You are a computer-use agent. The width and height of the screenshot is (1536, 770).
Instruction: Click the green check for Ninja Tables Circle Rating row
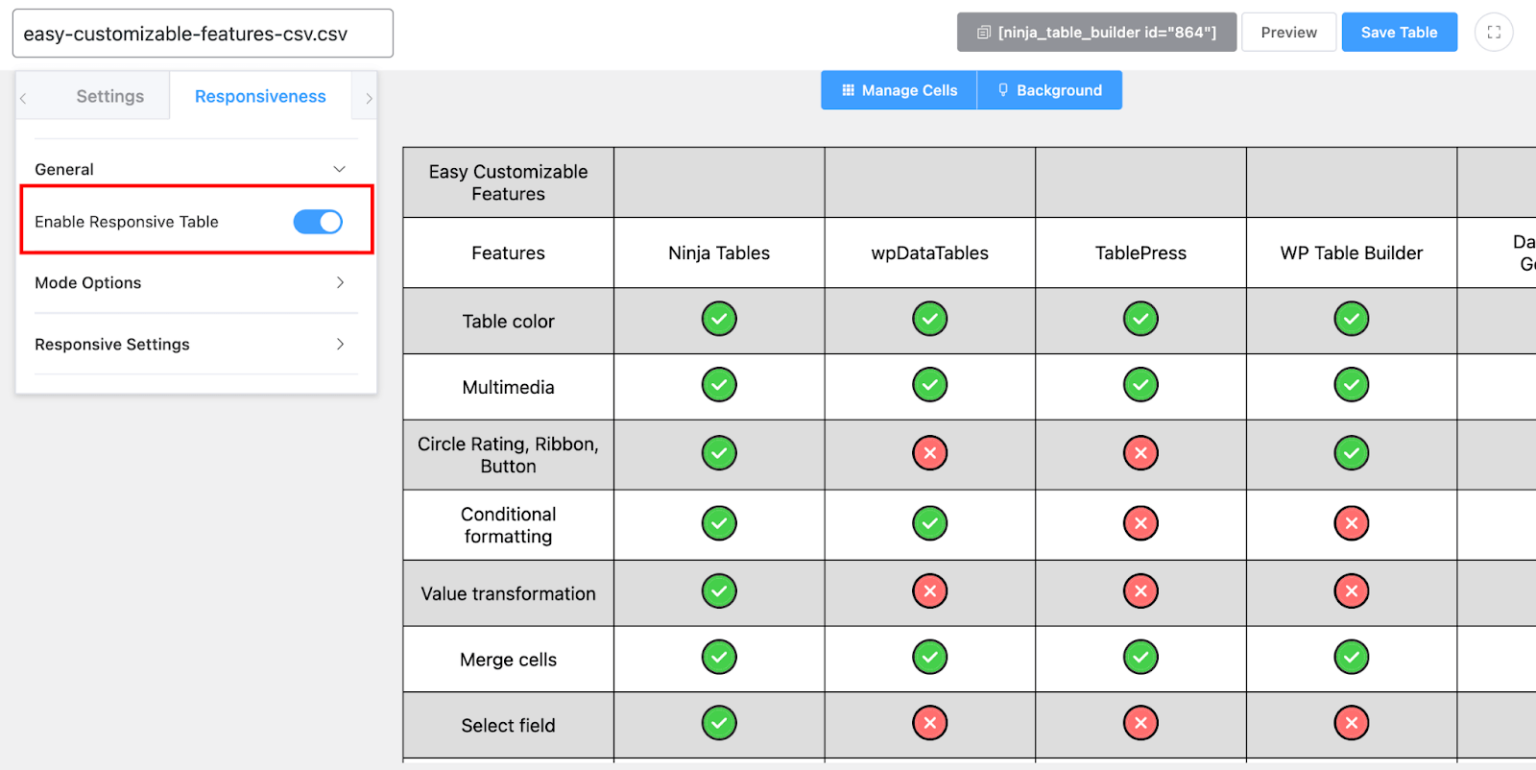(719, 453)
